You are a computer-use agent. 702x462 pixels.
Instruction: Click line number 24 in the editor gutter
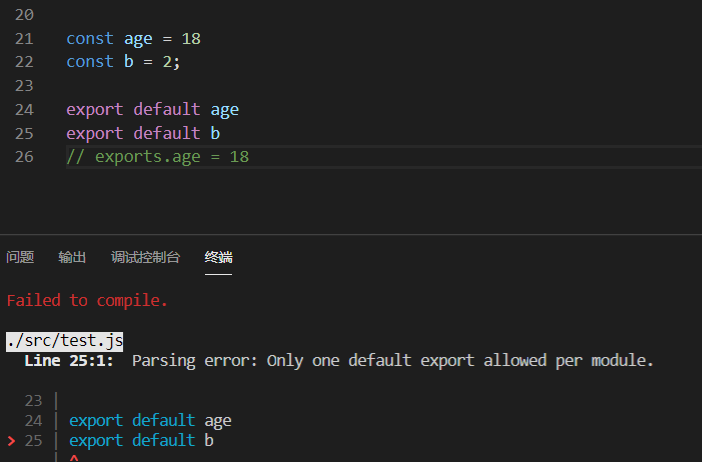click(24, 110)
